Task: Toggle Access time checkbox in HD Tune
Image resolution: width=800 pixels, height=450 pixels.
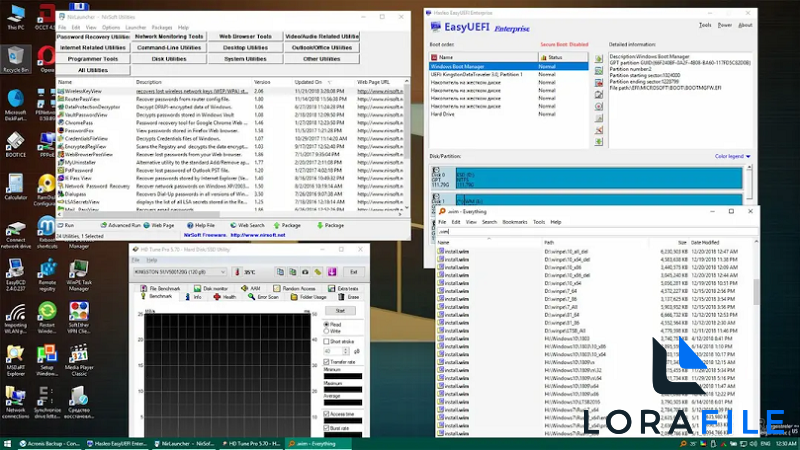Action: click(327, 414)
